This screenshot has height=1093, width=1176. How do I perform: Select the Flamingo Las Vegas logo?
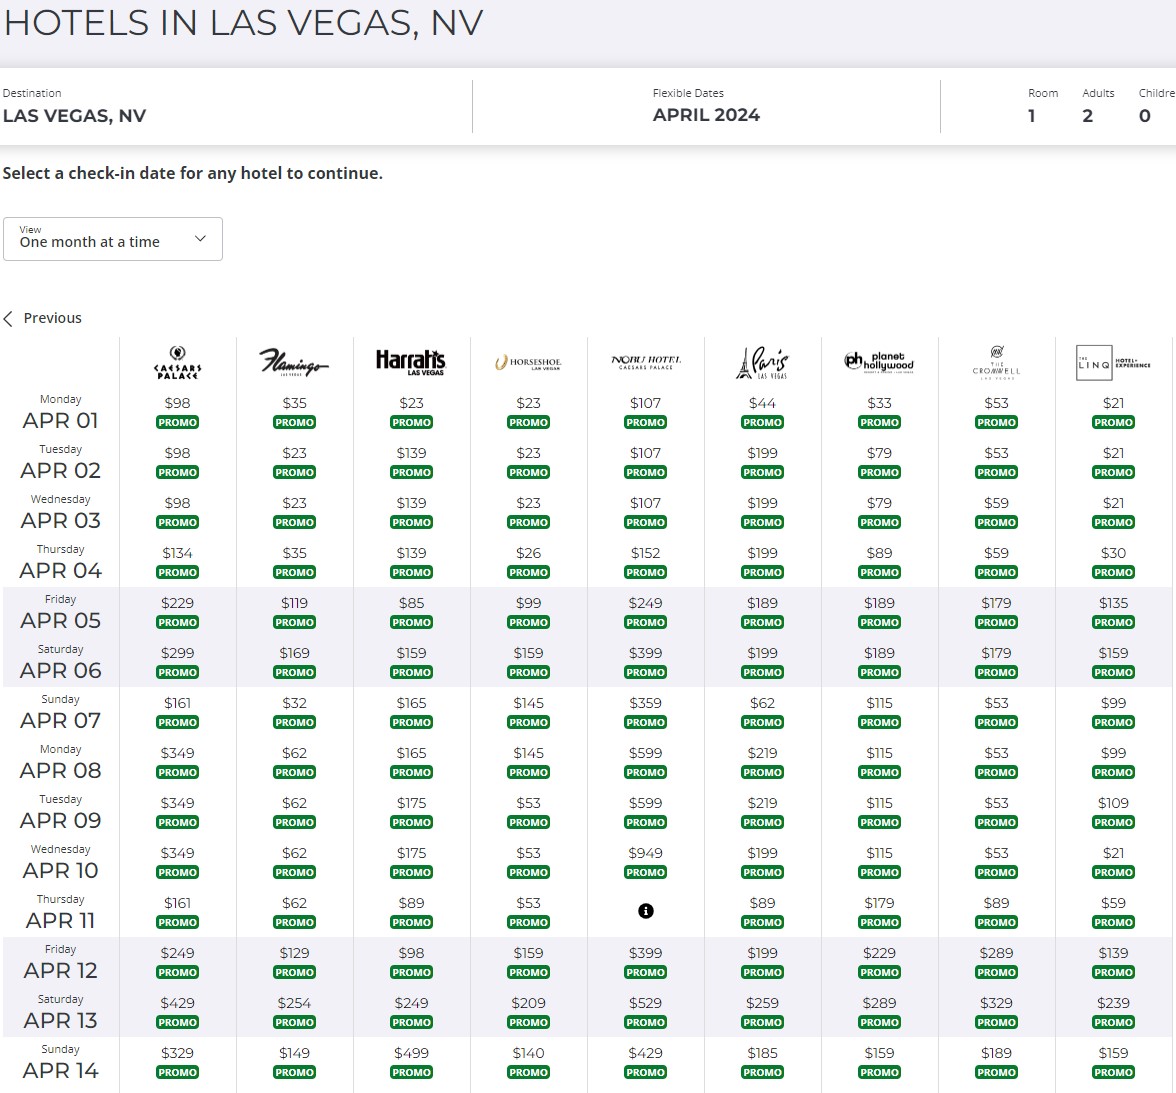click(x=294, y=362)
